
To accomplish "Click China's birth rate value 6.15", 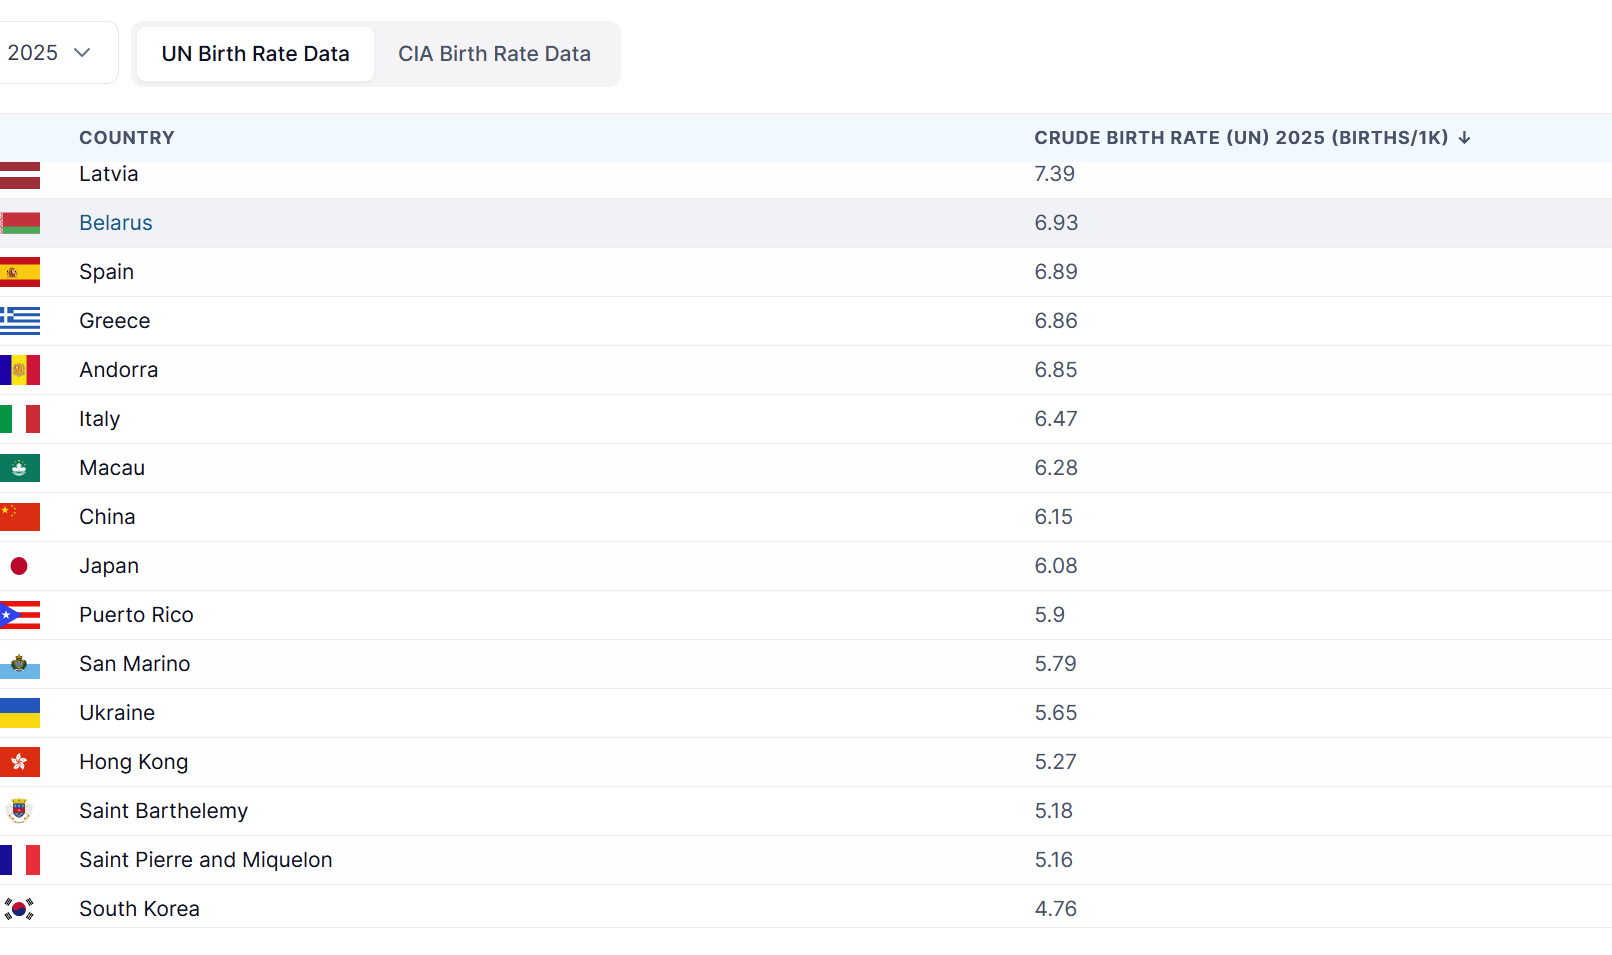I will [x=1054, y=517].
